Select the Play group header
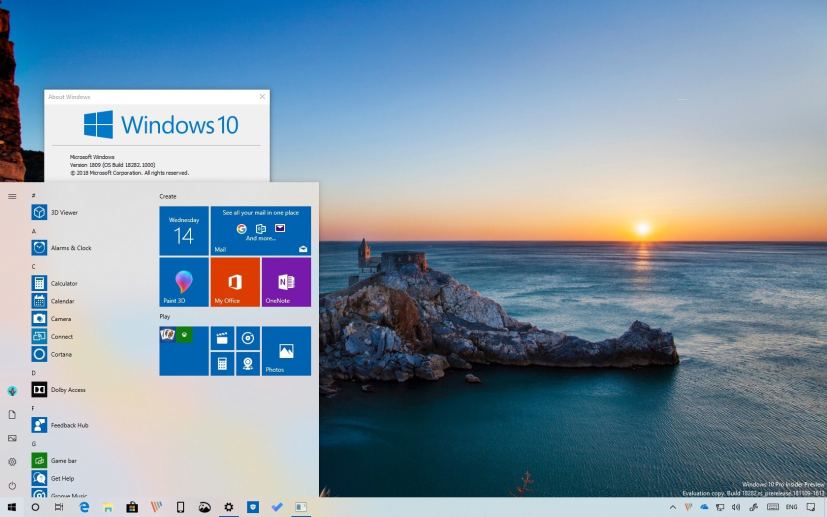This screenshot has height=517, width=827. point(165,317)
